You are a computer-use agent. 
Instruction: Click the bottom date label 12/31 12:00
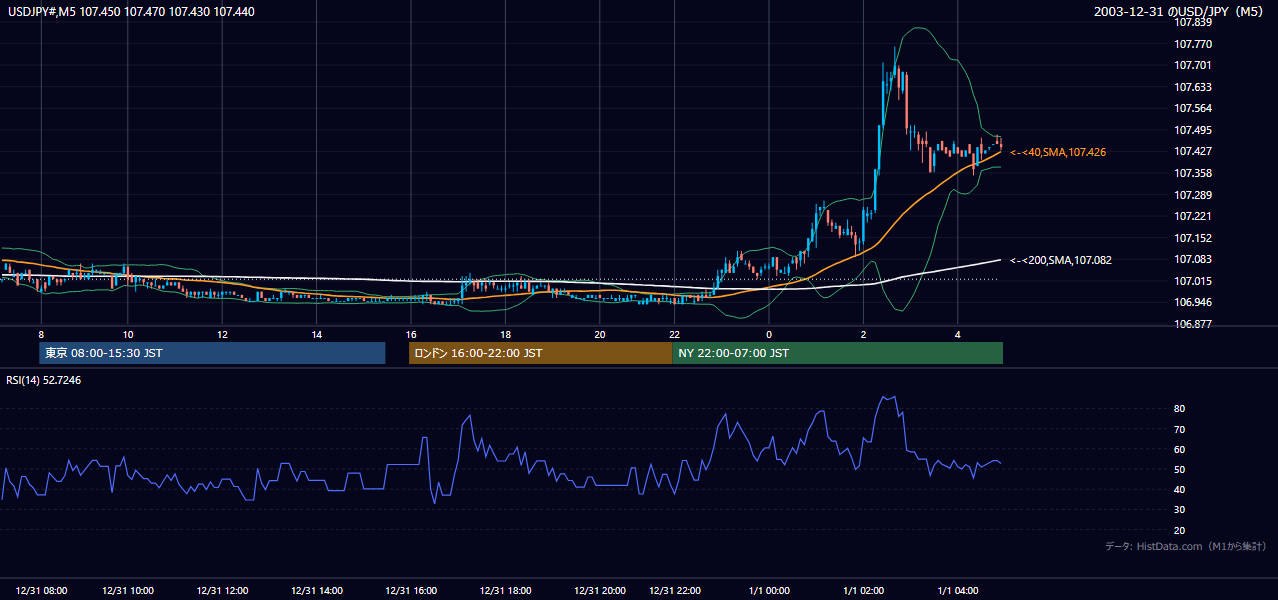[x=222, y=591]
